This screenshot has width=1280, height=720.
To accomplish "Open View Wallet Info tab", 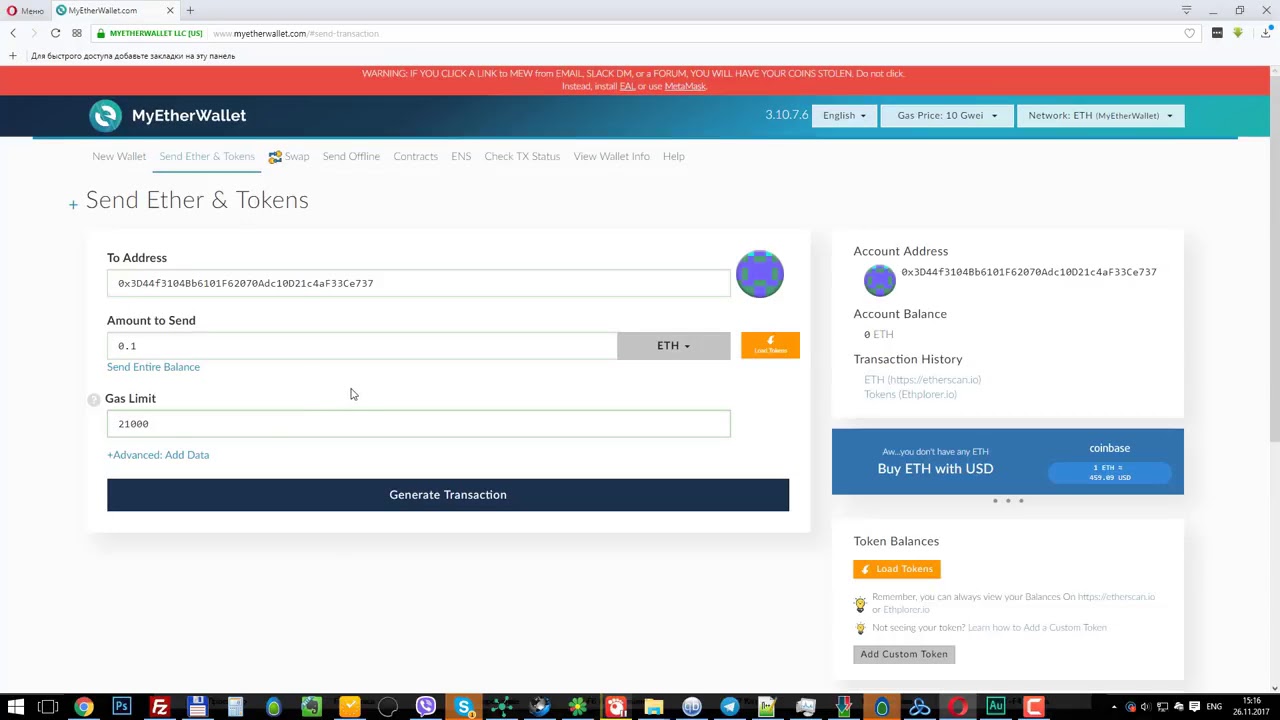I will pyautogui.click(x=611, y=156).
